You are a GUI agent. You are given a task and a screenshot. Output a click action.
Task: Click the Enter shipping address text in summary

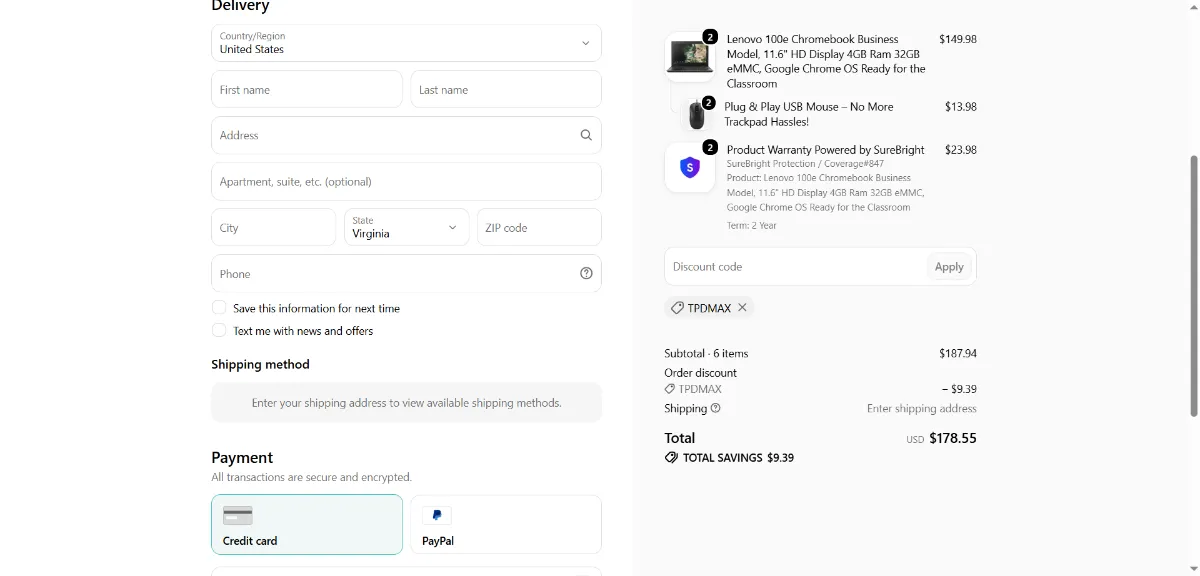pyautogui.click(x=922, y=408)
